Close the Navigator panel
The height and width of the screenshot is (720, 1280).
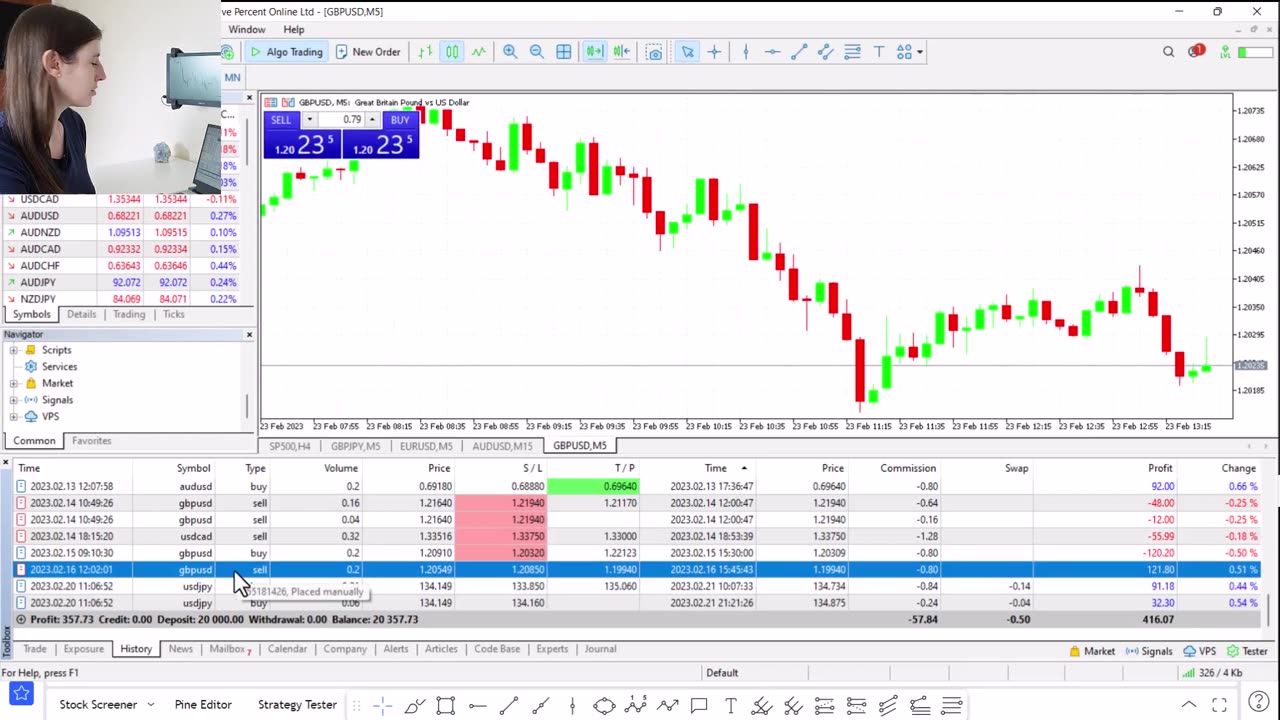pyautogui.click(x=249, y=334)
